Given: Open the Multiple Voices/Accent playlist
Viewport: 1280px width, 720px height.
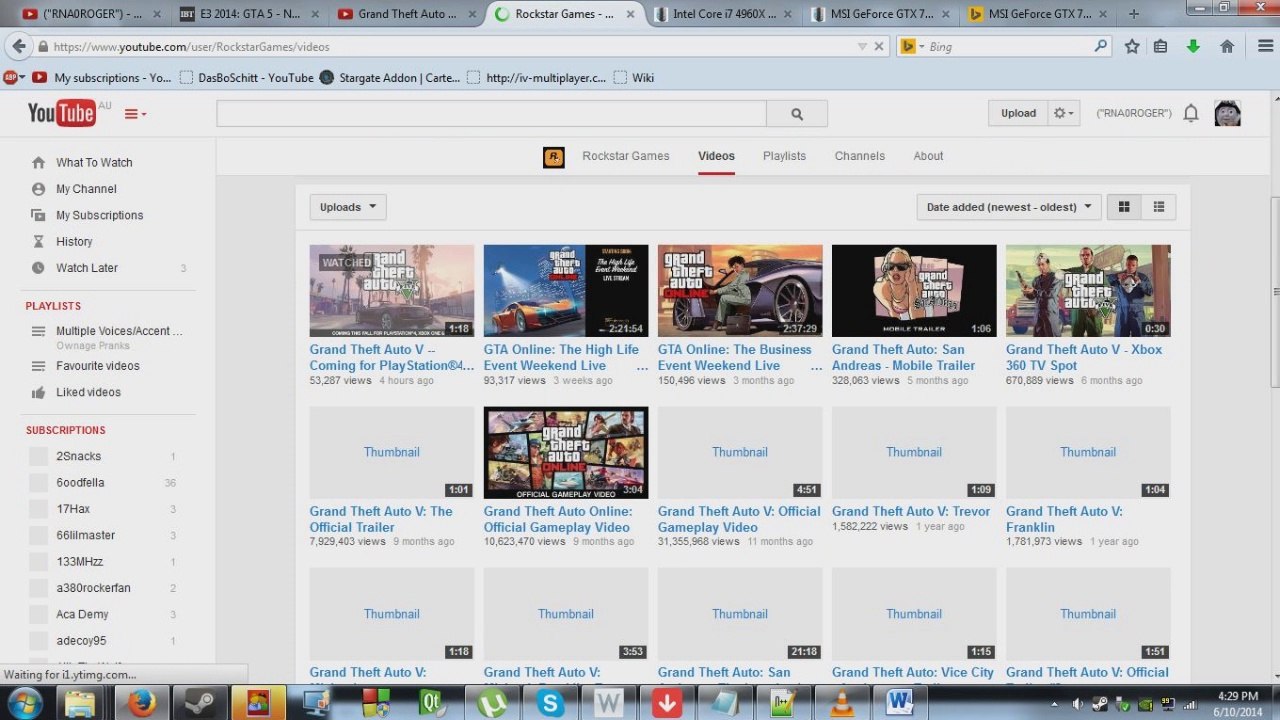Looking at the screenshot, I should pos(120,331).
